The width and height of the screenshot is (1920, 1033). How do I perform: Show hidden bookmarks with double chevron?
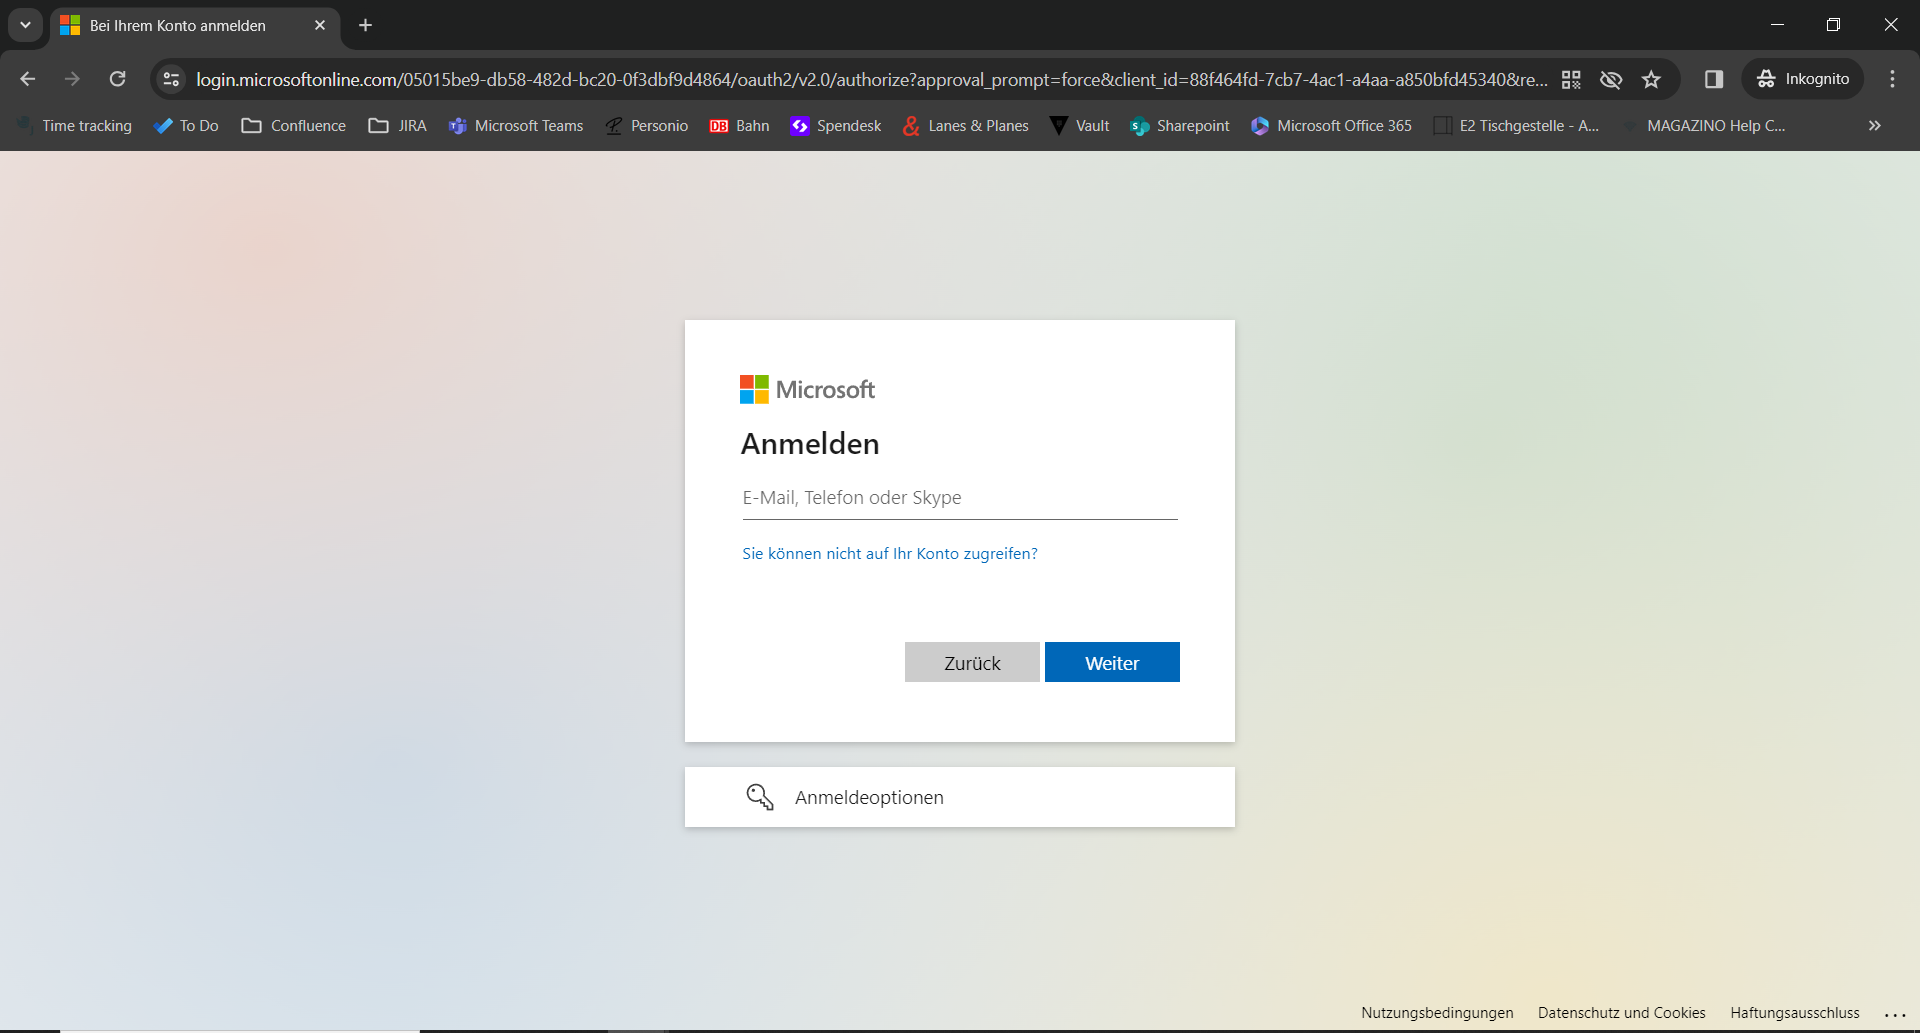tap(1875, 126)
